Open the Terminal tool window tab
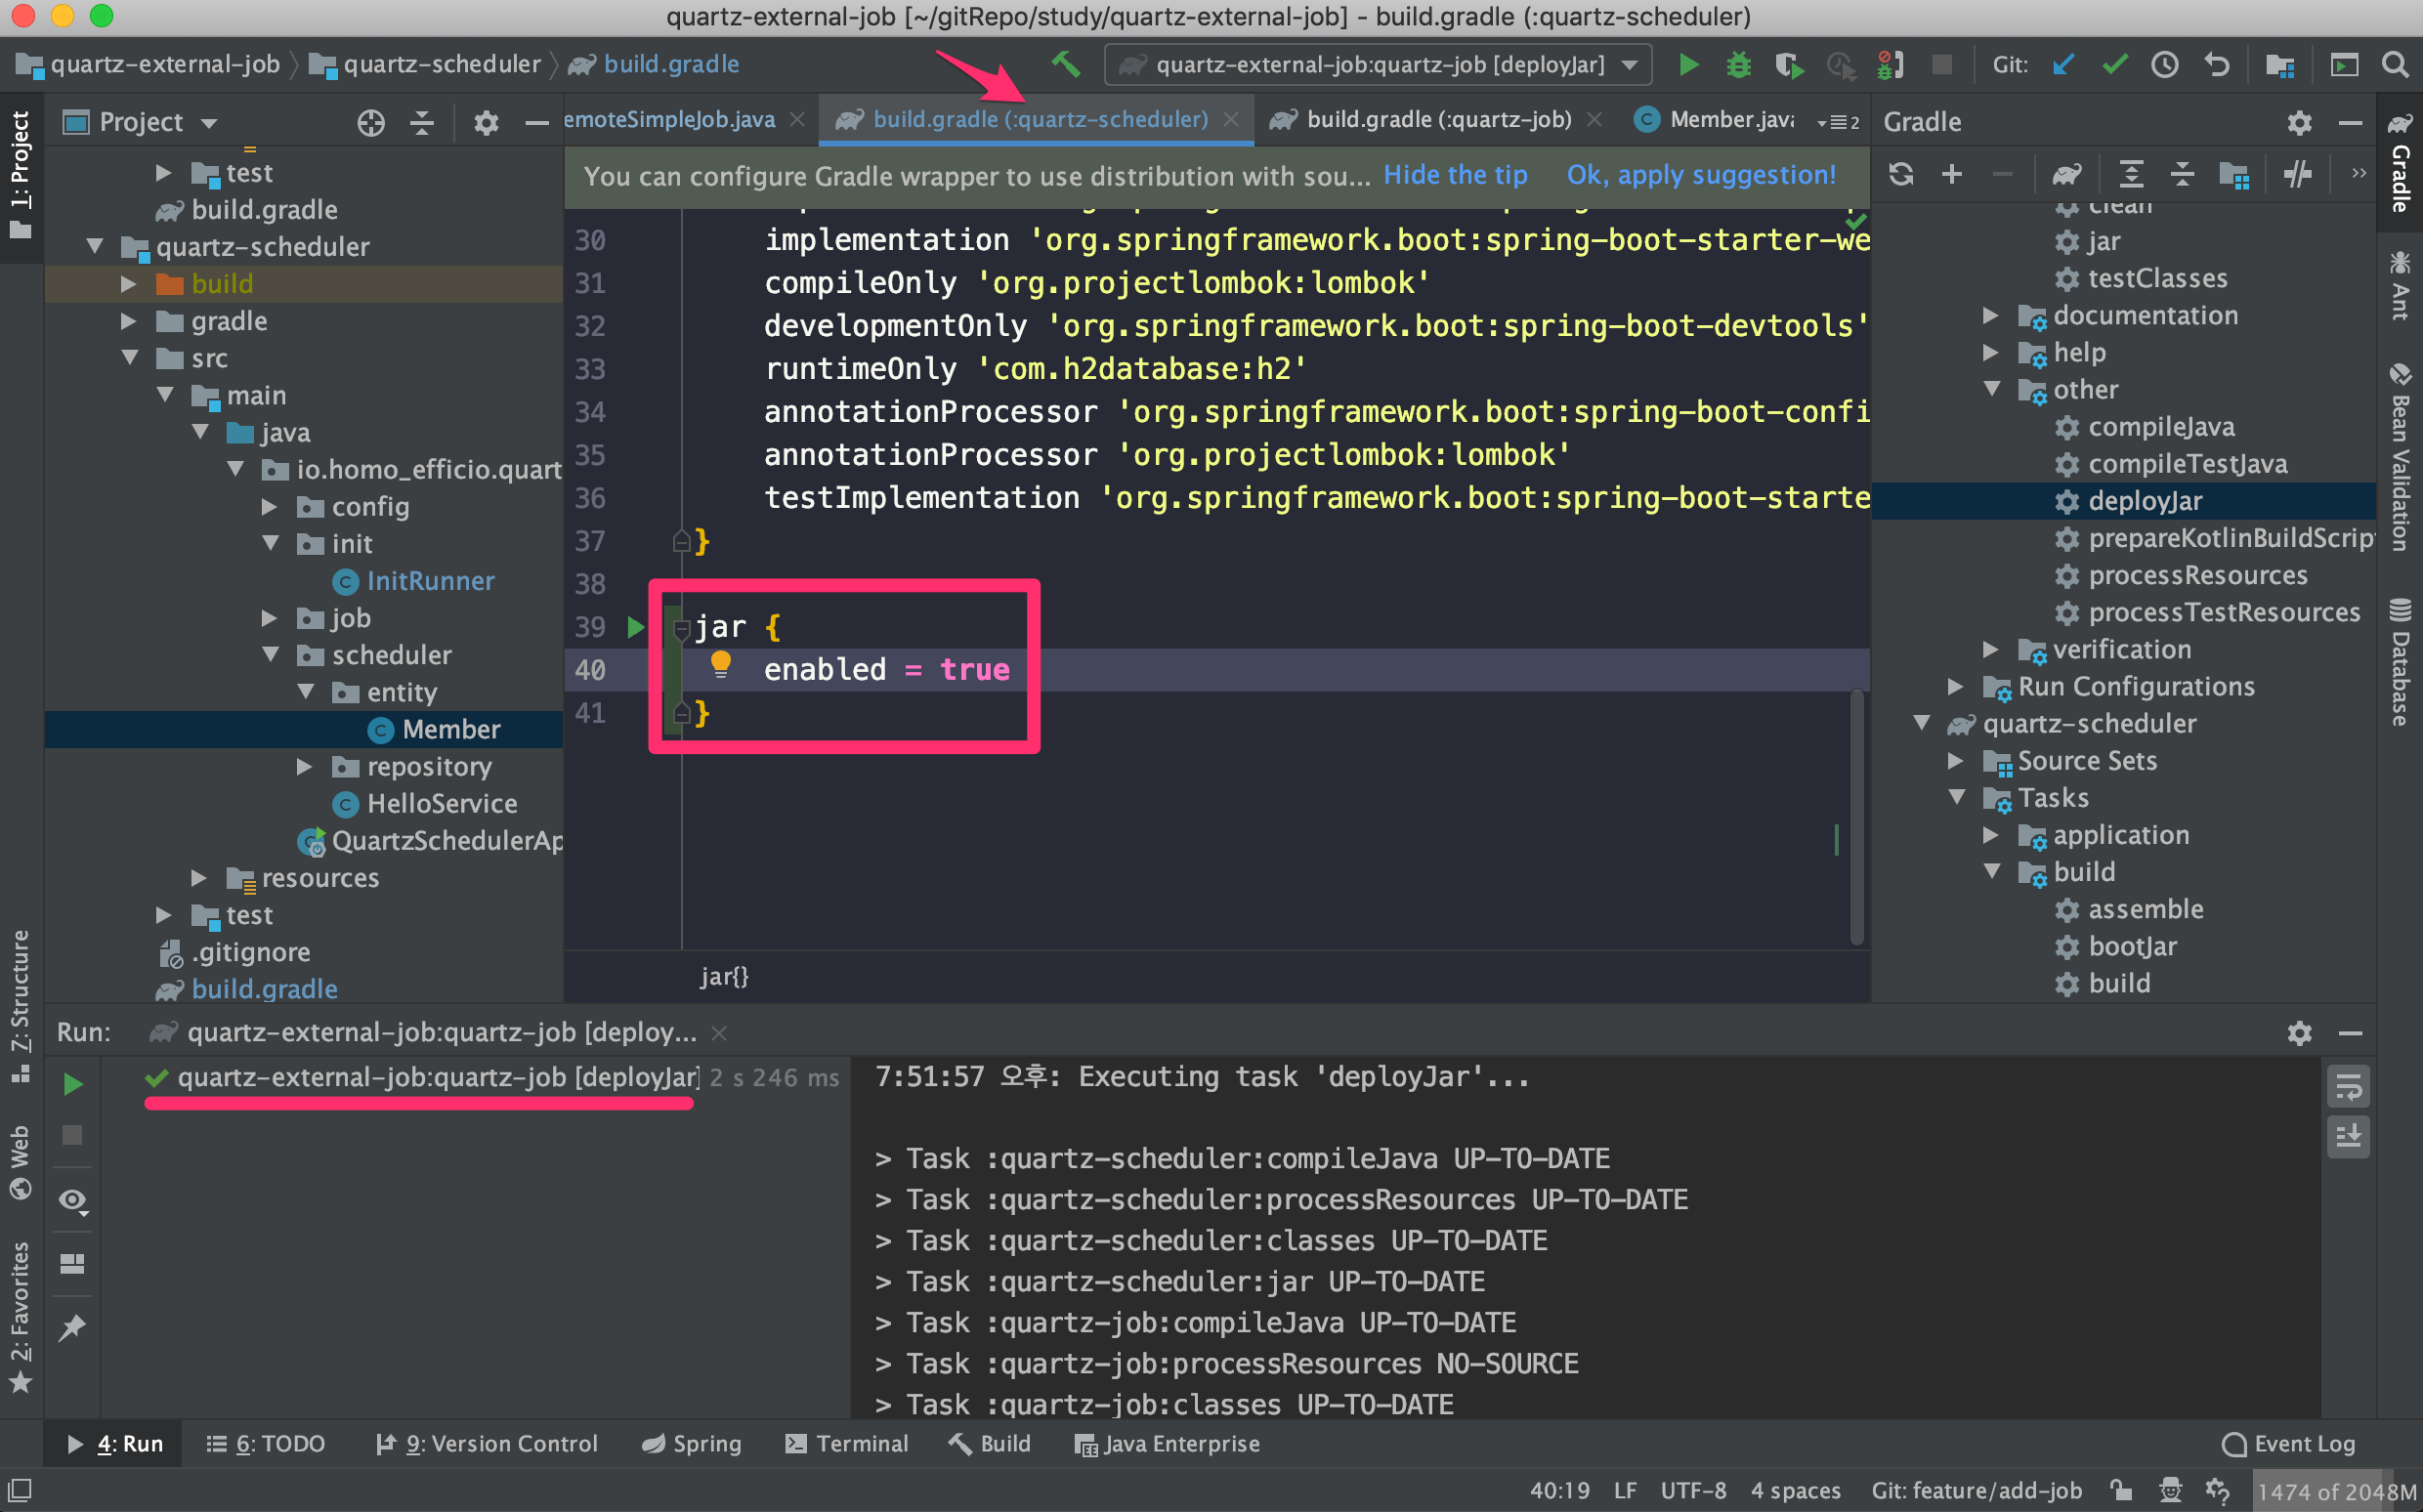This screenshot has width=2423, height=1512. tap(847, 1444)
